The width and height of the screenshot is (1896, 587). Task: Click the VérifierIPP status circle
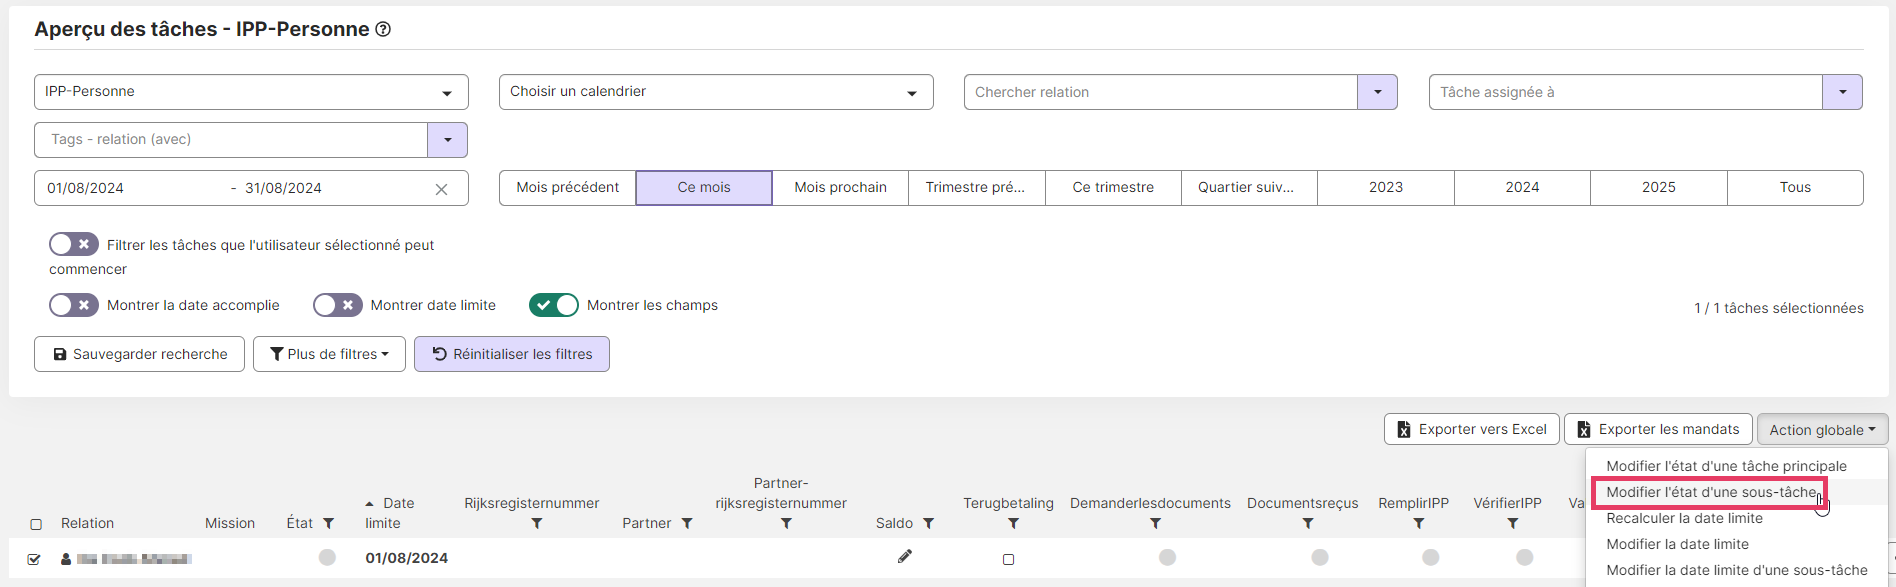[1524, 557]
